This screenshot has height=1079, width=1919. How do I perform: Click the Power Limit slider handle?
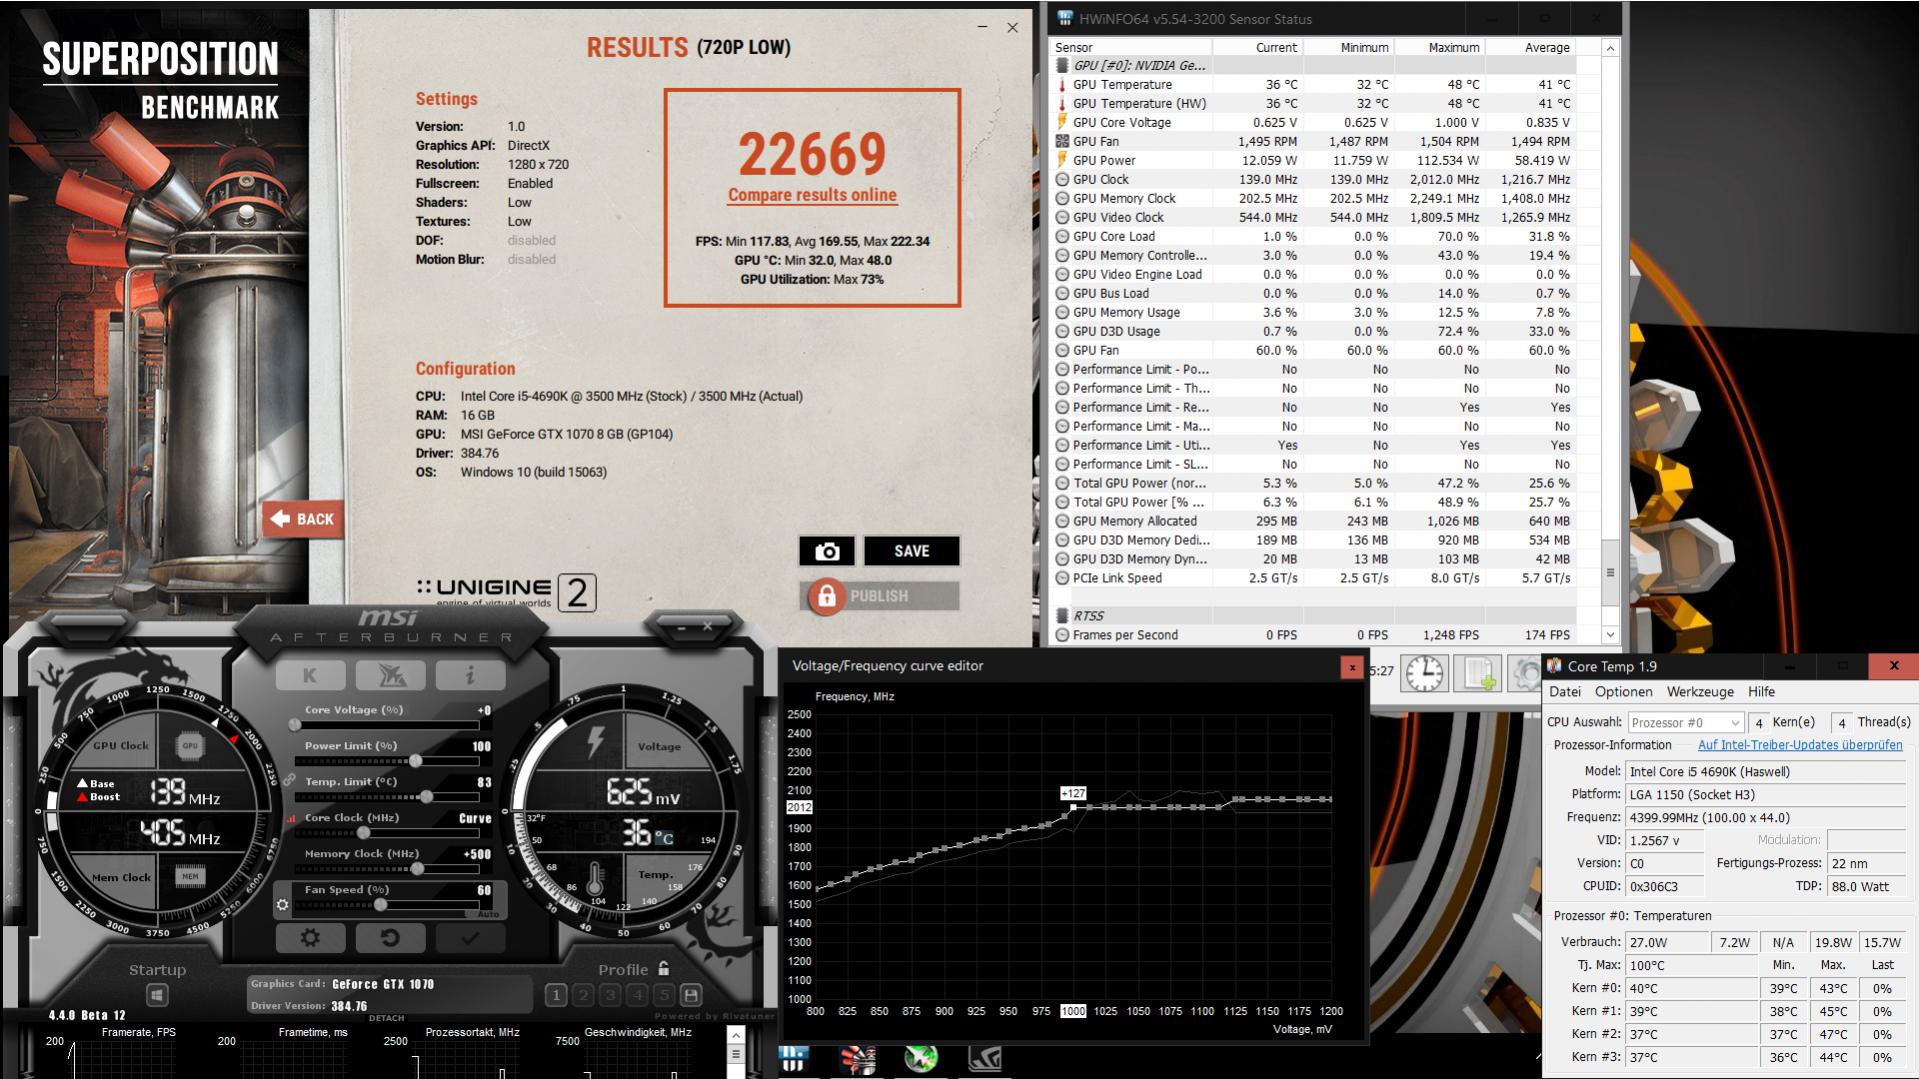pyautogui.click(x=415, y=761)
